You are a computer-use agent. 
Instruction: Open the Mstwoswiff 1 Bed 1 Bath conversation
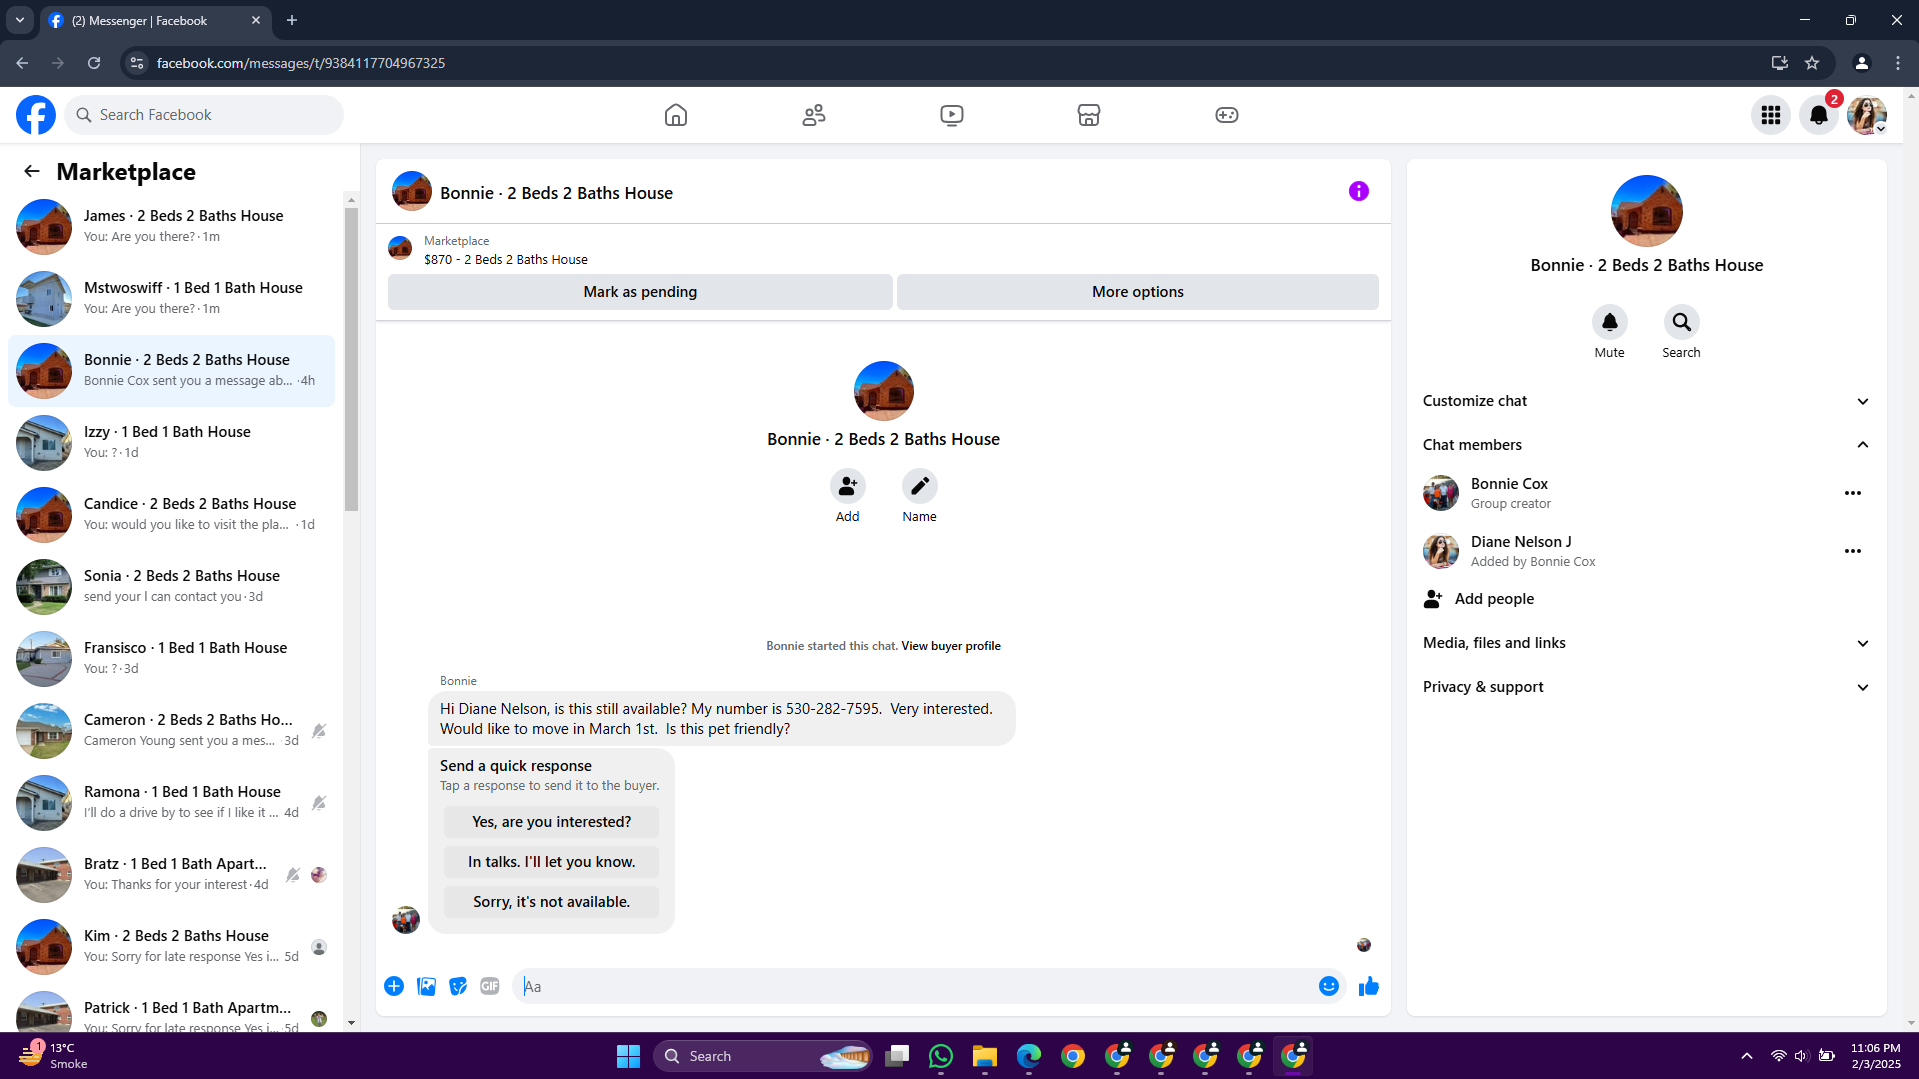click(172, 299)
